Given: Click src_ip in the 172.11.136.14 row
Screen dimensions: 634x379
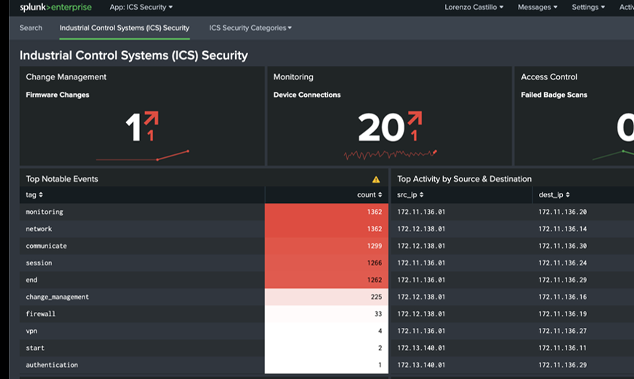Looking at the screenshot, I should (421, 229).
